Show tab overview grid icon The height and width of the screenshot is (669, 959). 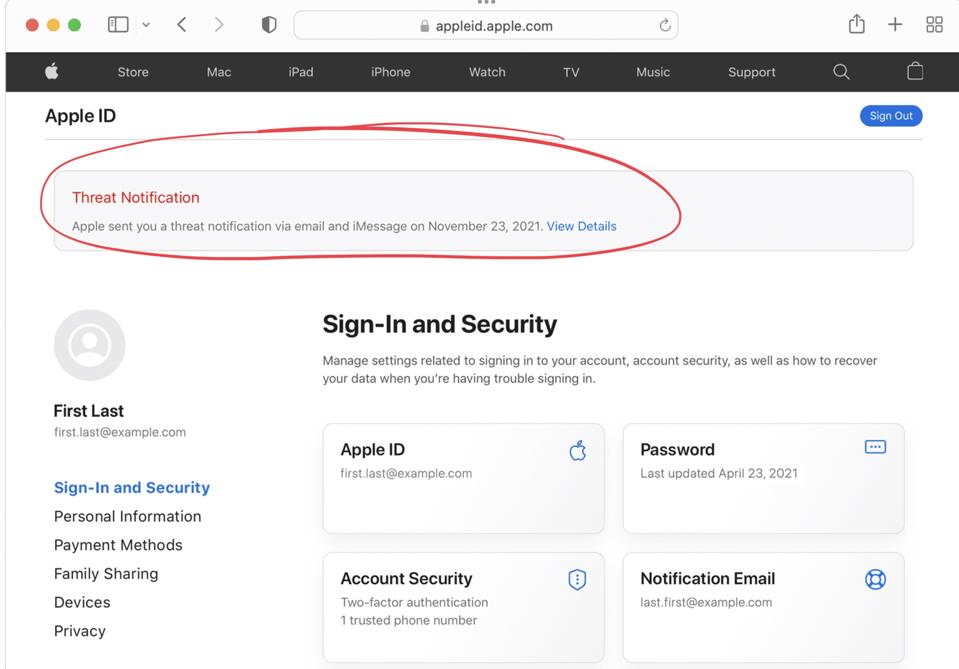point(934,25)
